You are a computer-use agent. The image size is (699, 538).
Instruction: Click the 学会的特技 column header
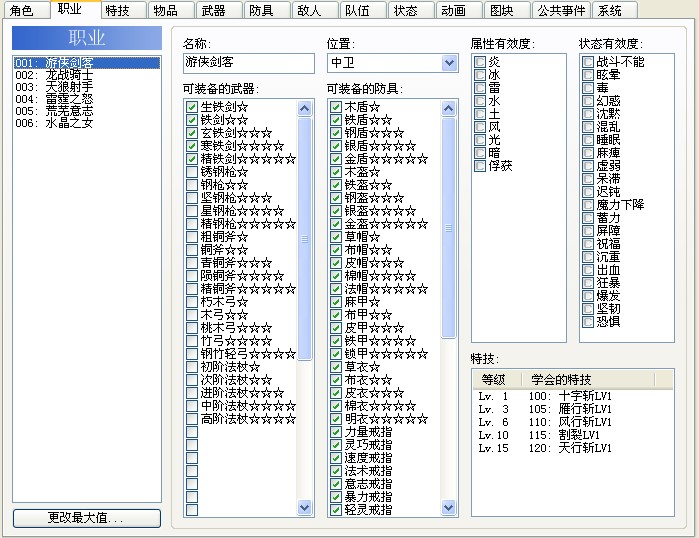588,380
